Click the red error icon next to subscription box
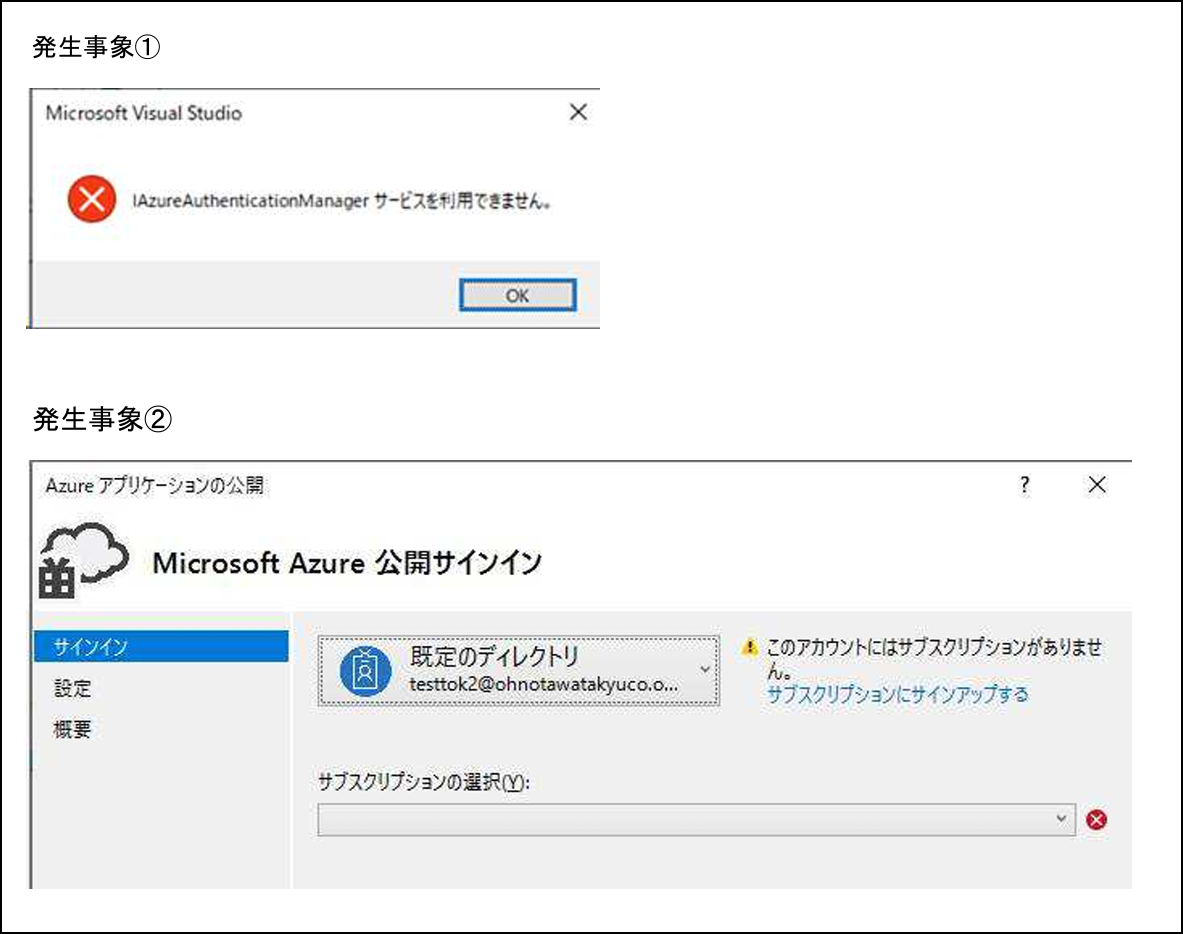The image size is (1183, 934). tap(1096, 819)
